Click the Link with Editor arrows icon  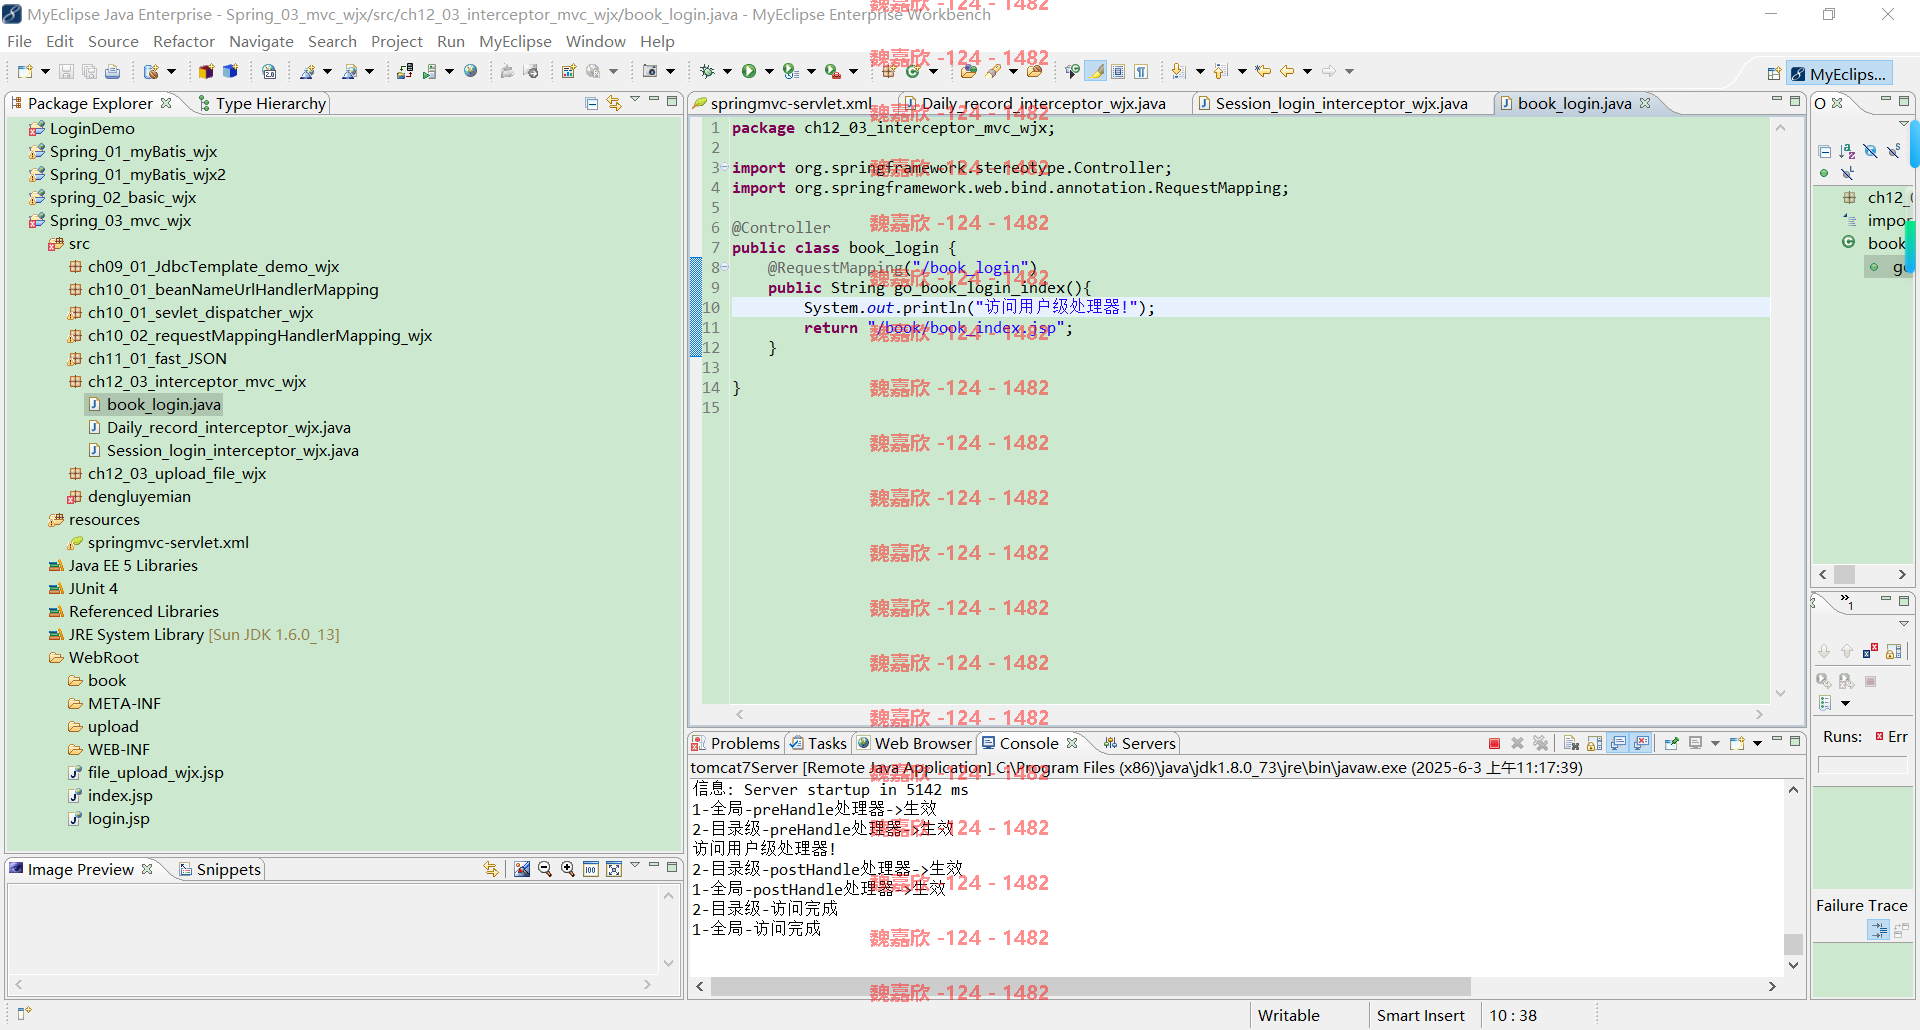coord(614,103)
